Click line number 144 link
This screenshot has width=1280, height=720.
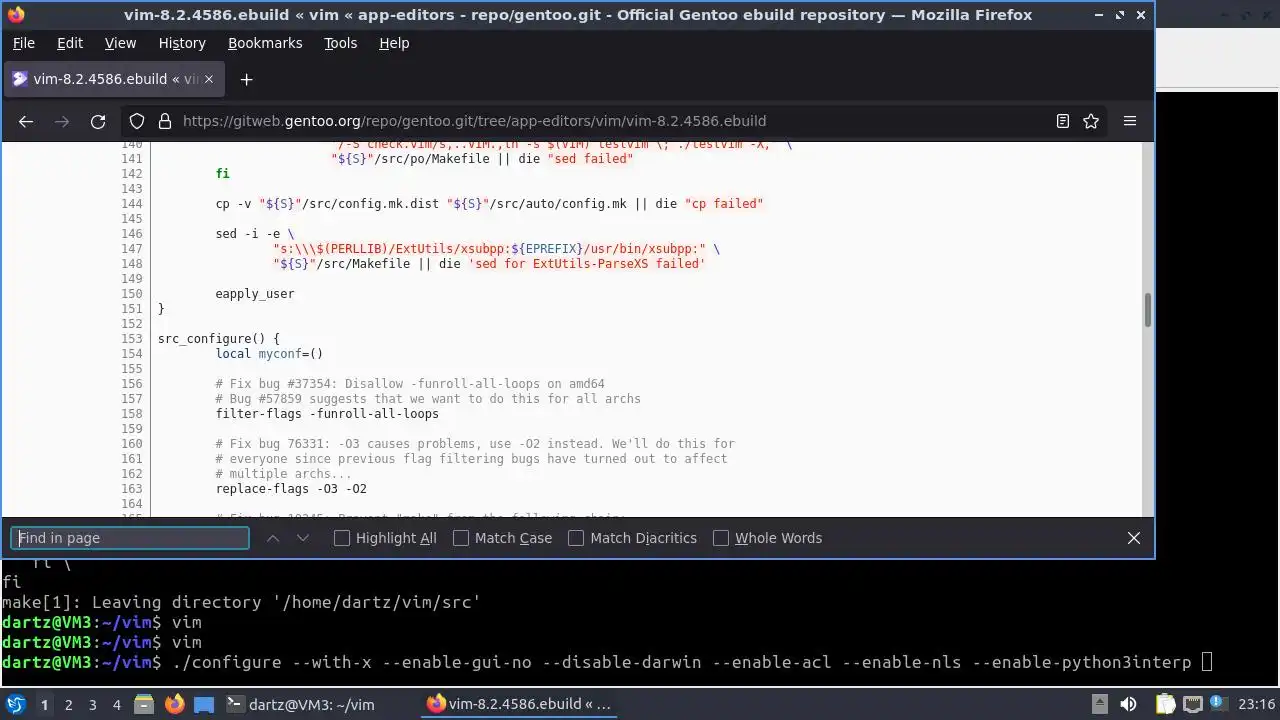point(132,204)
